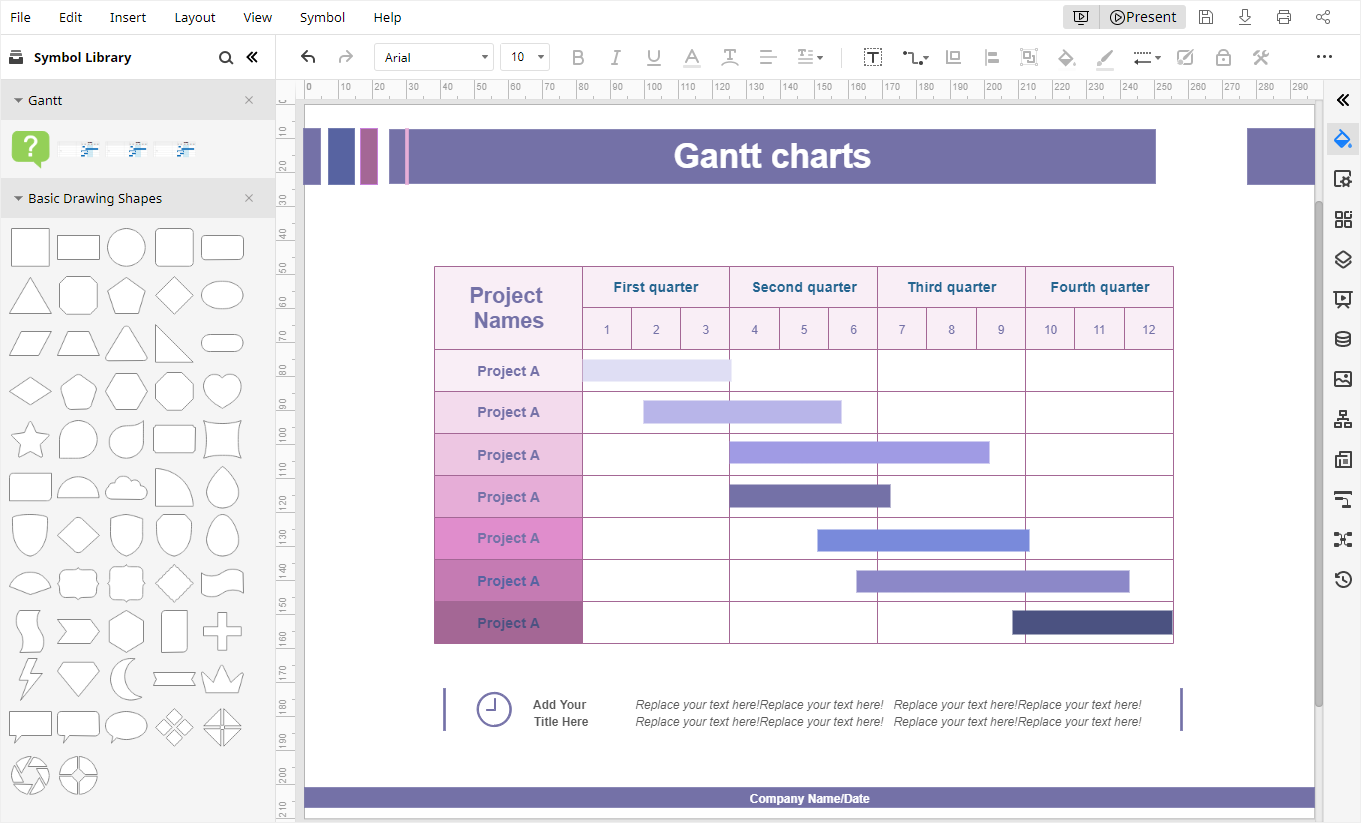
Task: Select the heart shape from Basic Drawing Shapes
Action: point(222,391)
